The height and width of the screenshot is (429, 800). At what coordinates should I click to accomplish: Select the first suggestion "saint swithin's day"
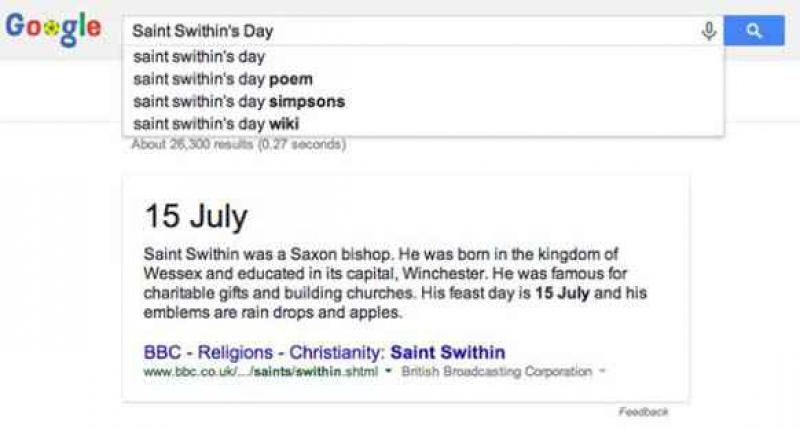pos(199,57)
